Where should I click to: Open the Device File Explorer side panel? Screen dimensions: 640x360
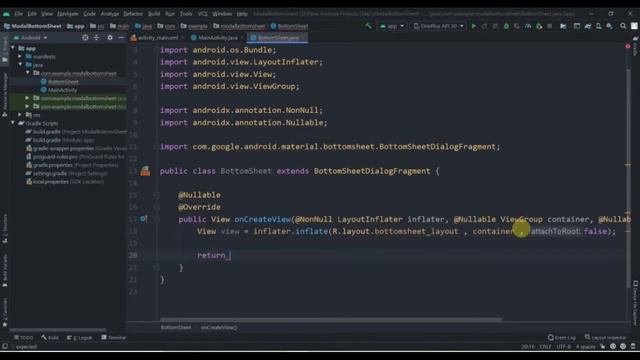(x=636, y=302)
